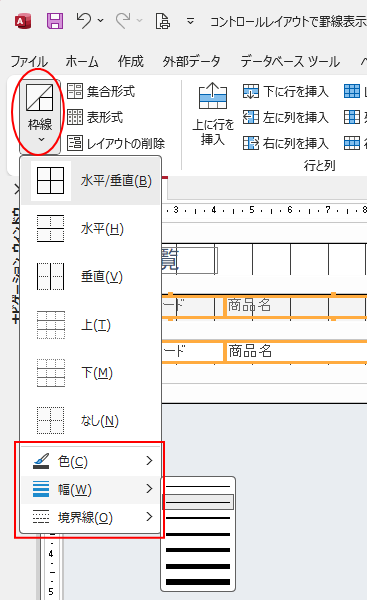
Task: Choose 垂直(V) gridlines option
Action: (91, 277)
